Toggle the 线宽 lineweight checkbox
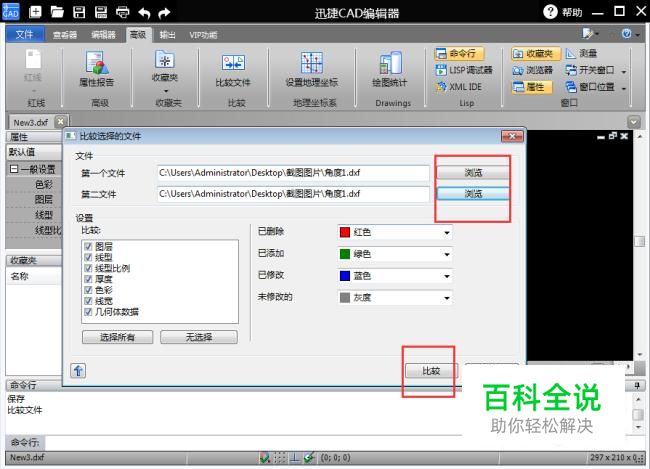Screen dimensions: 650x469 pyautogui.click(x=88, y=301)
